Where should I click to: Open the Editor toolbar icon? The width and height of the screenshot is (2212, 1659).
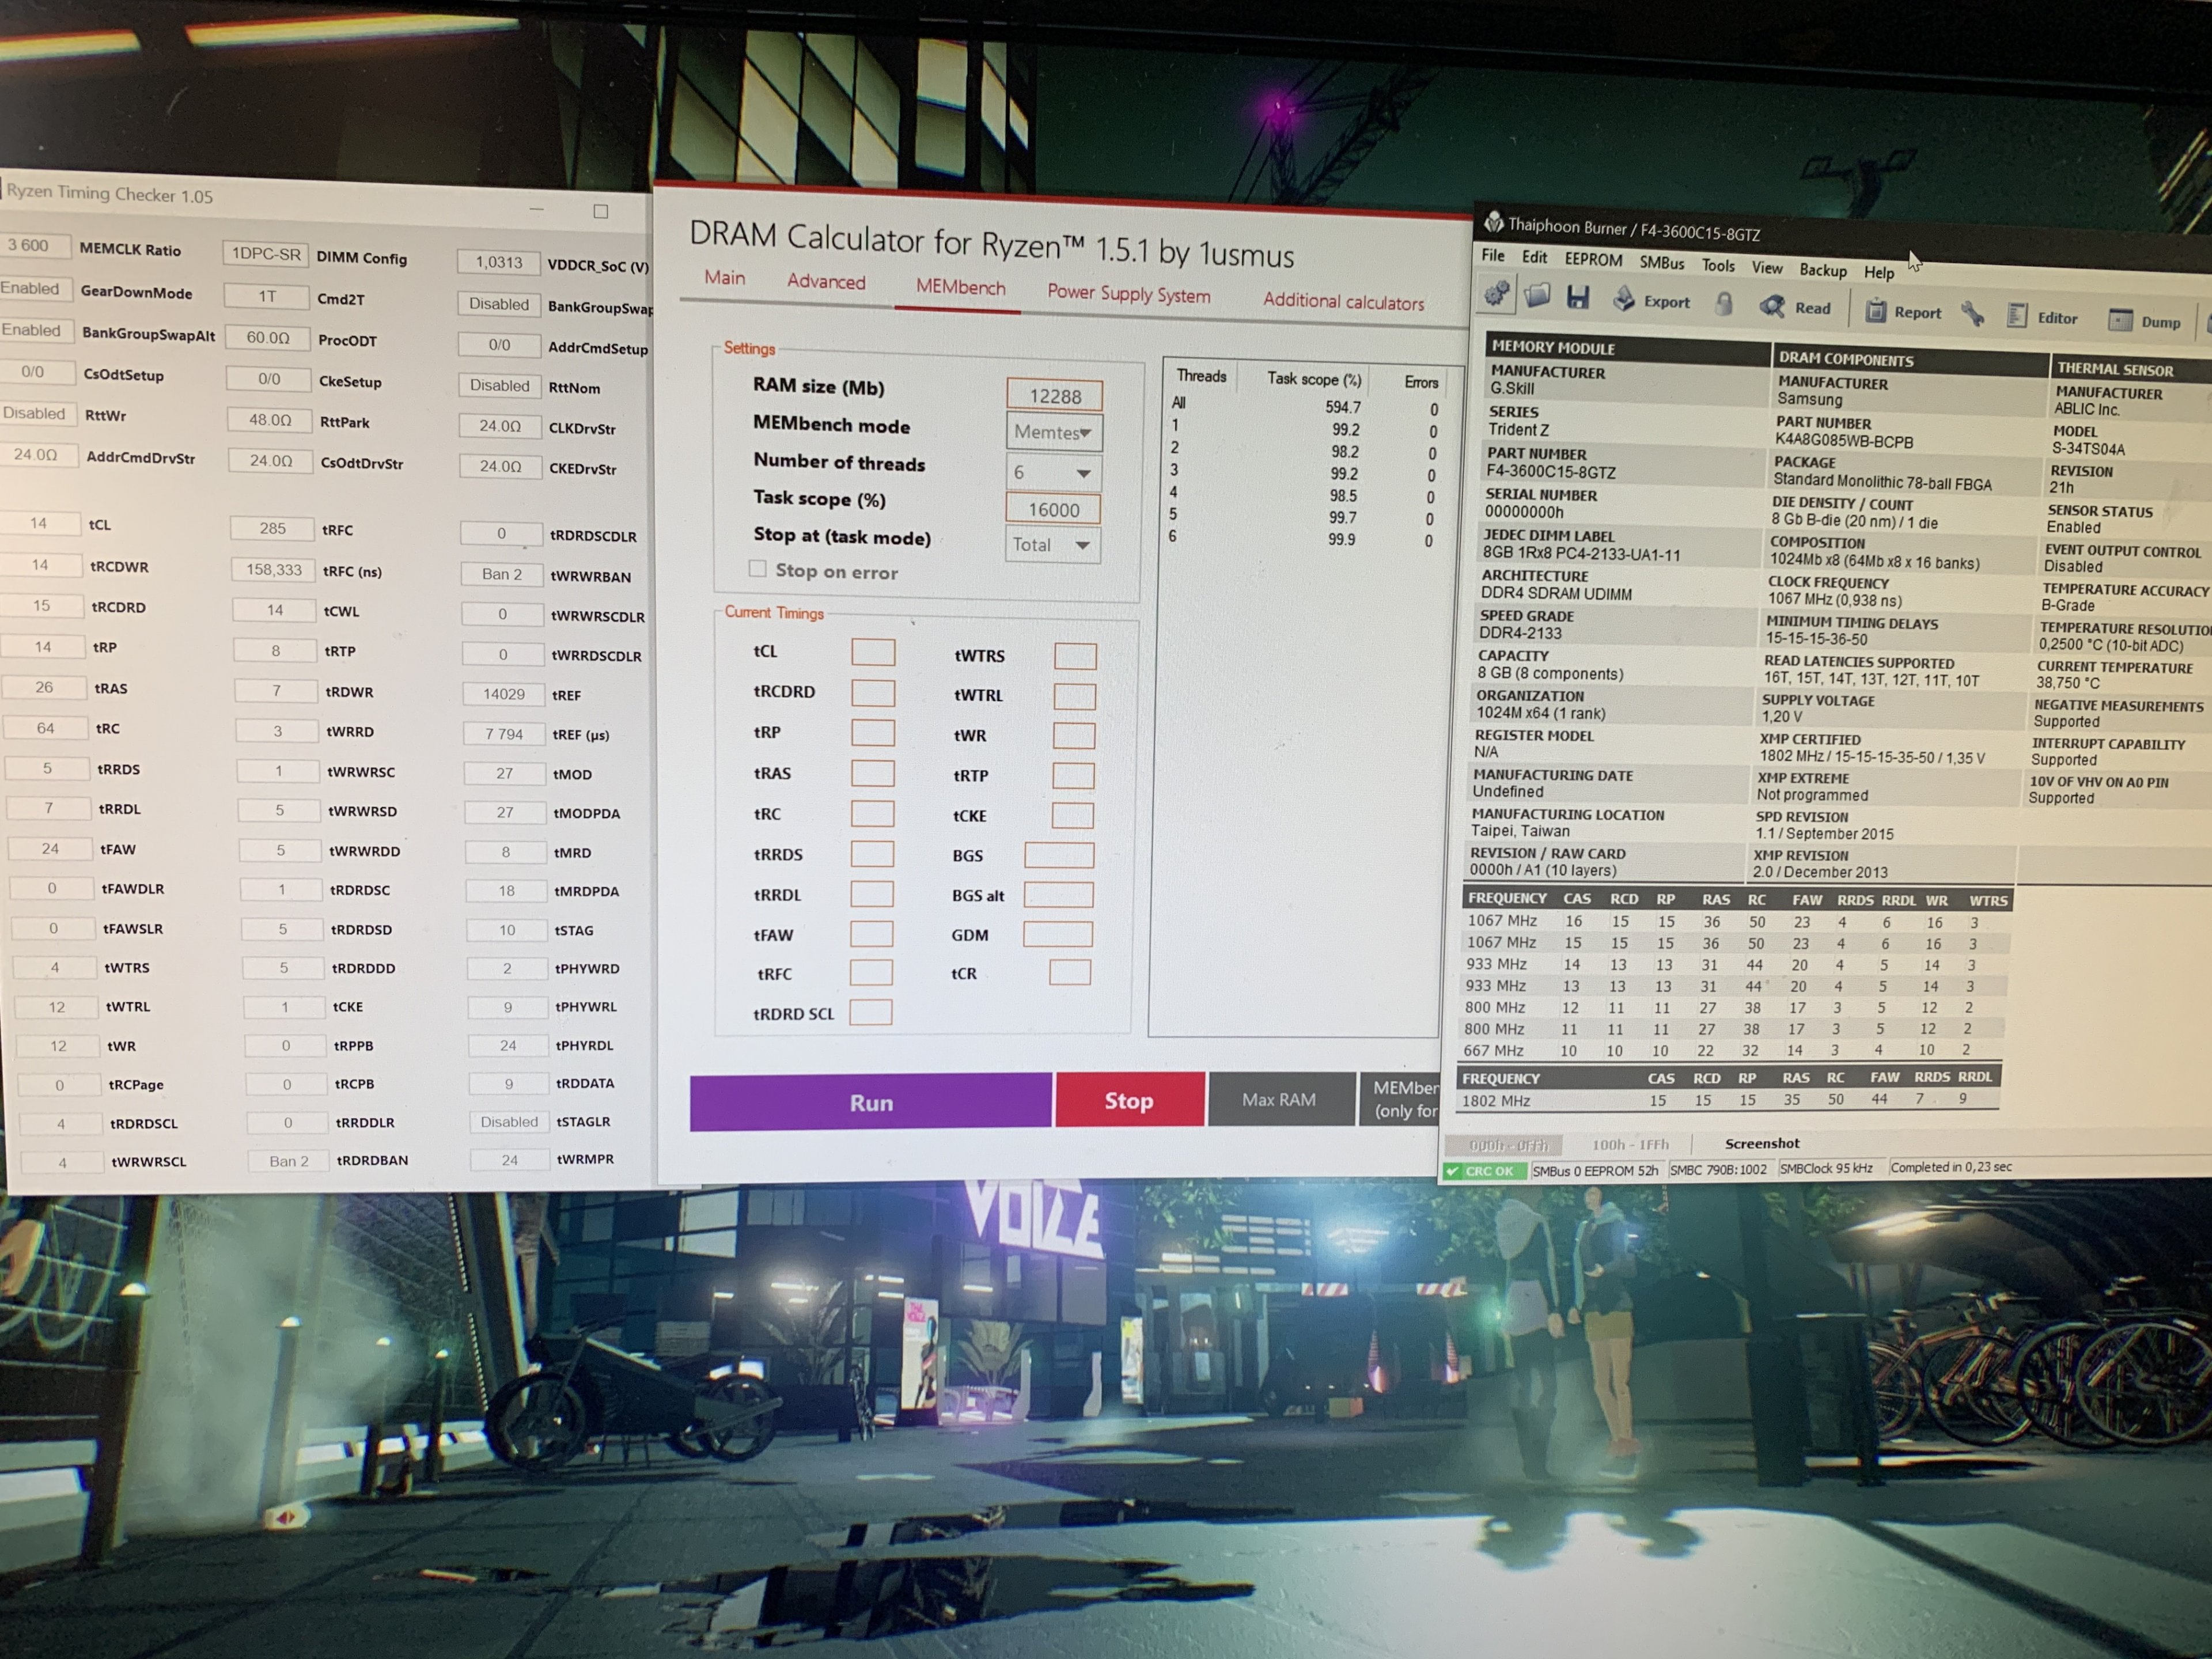(2018, 317)
